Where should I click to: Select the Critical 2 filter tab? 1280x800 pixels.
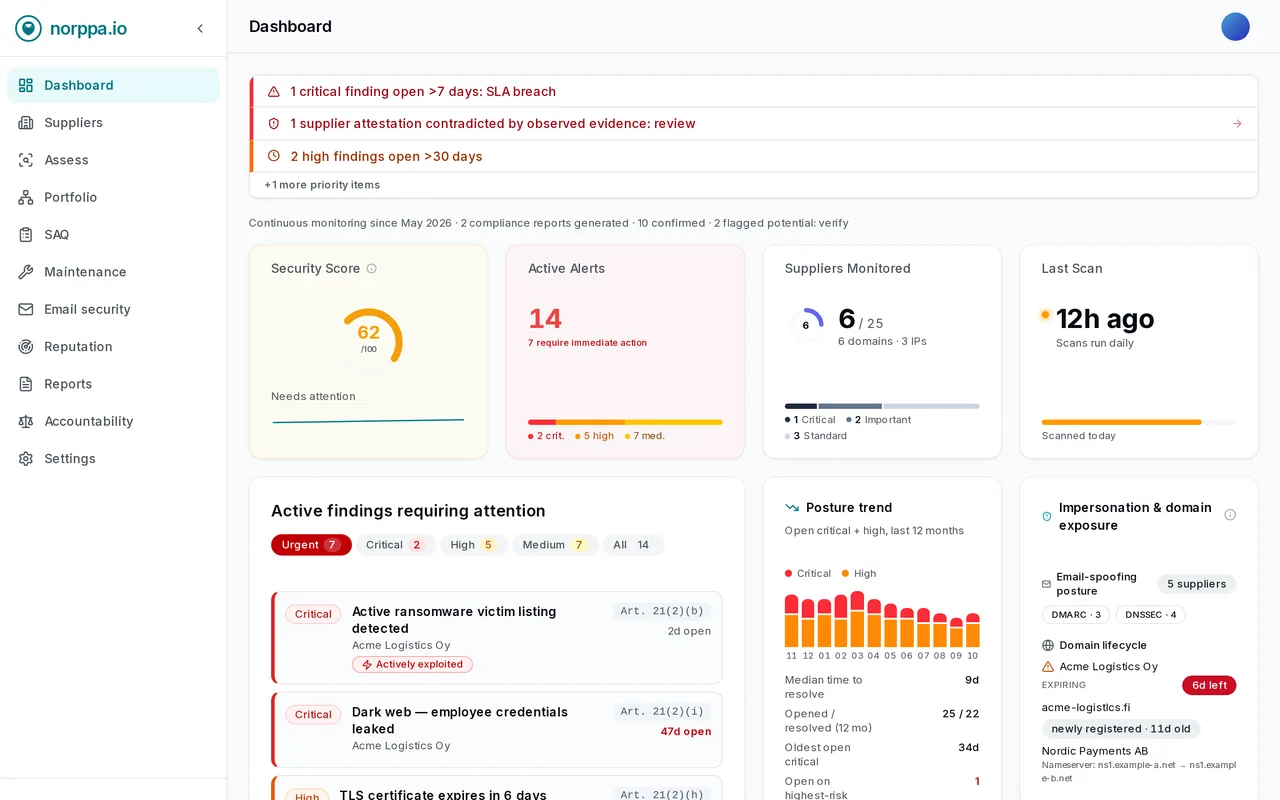coord(396,545)
